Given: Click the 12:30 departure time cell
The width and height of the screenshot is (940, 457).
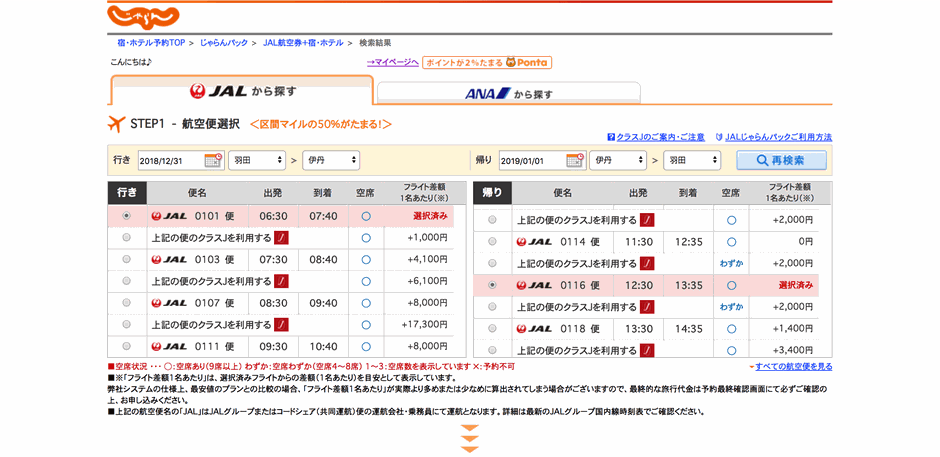Looking at the screenshot, I should click(639, 285).
